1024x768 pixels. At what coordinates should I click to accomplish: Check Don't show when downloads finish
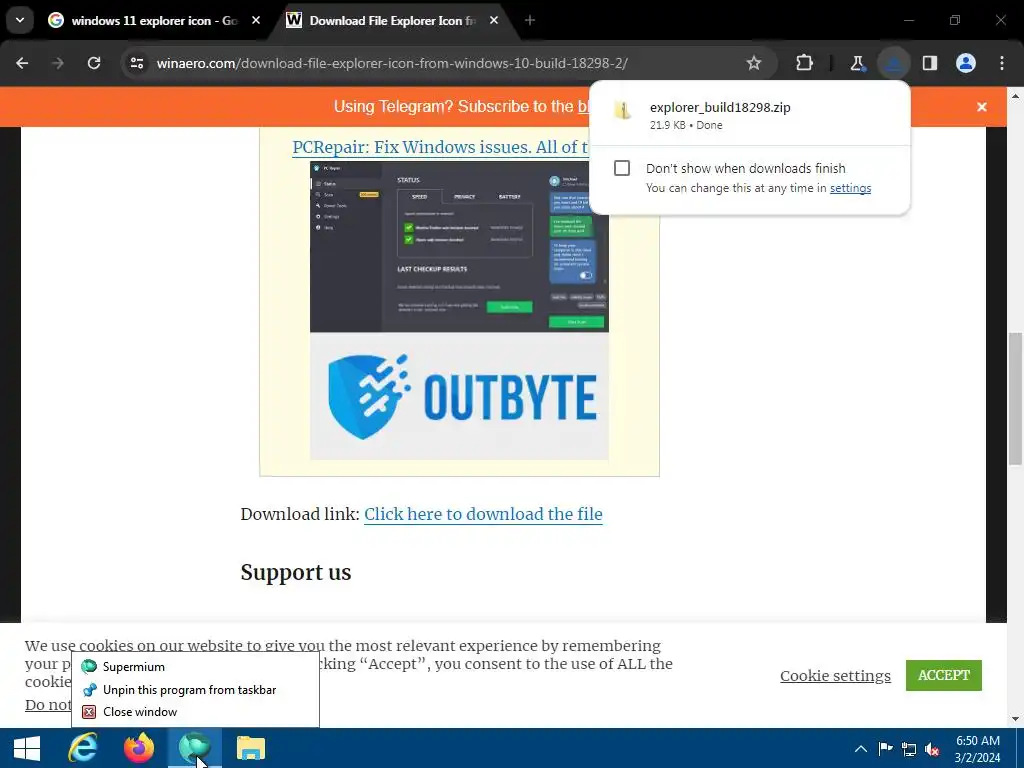pos(622,168)
